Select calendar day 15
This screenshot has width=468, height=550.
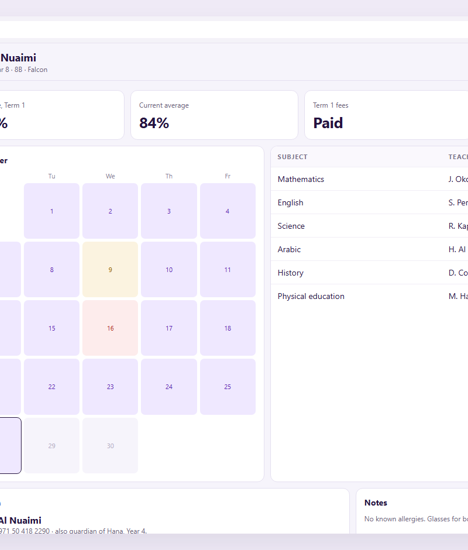pos(52,328)
